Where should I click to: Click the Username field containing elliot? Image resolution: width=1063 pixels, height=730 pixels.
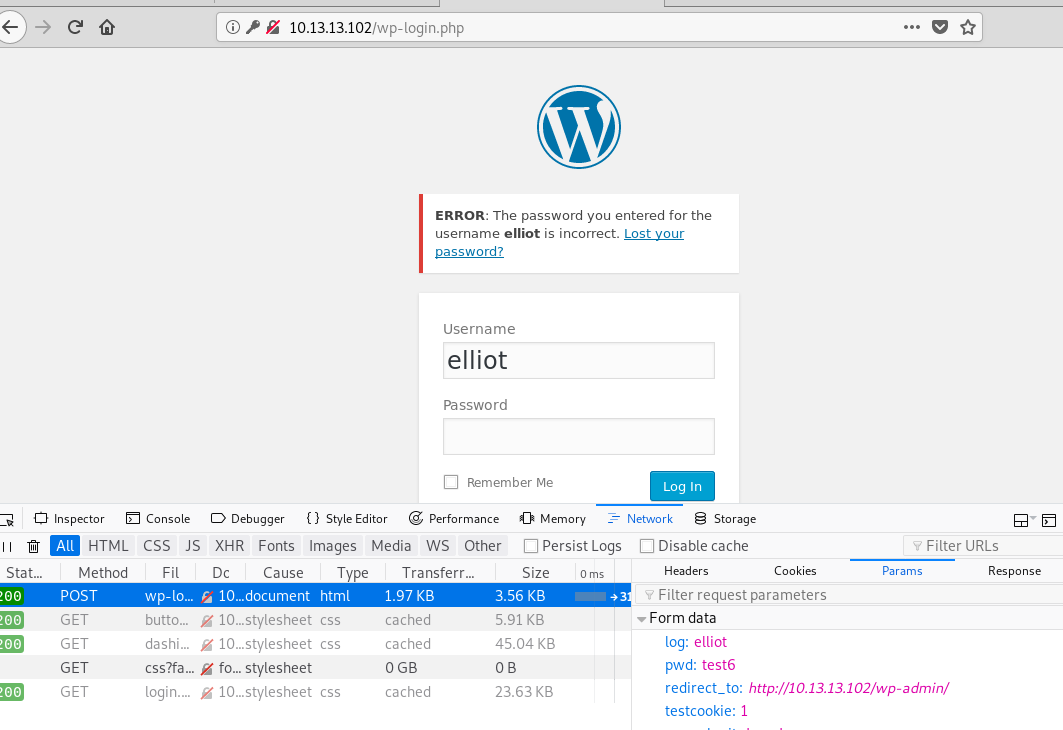coord(578,360)
